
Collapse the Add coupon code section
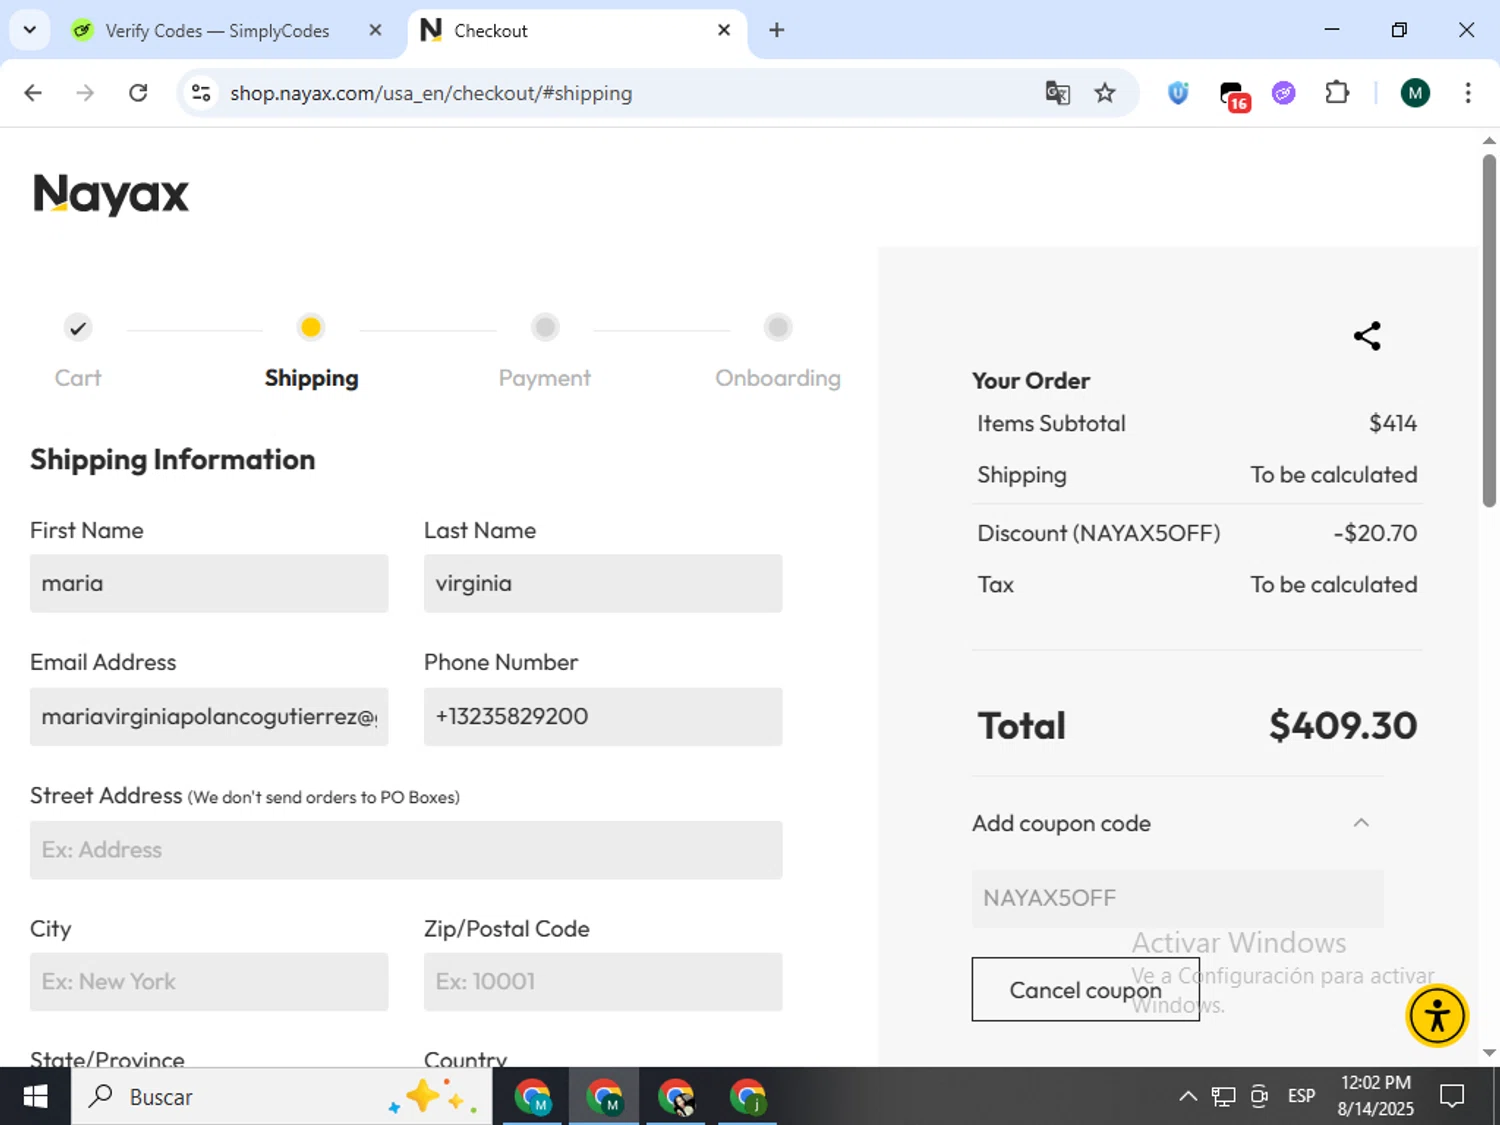(x=1361, y=823)
